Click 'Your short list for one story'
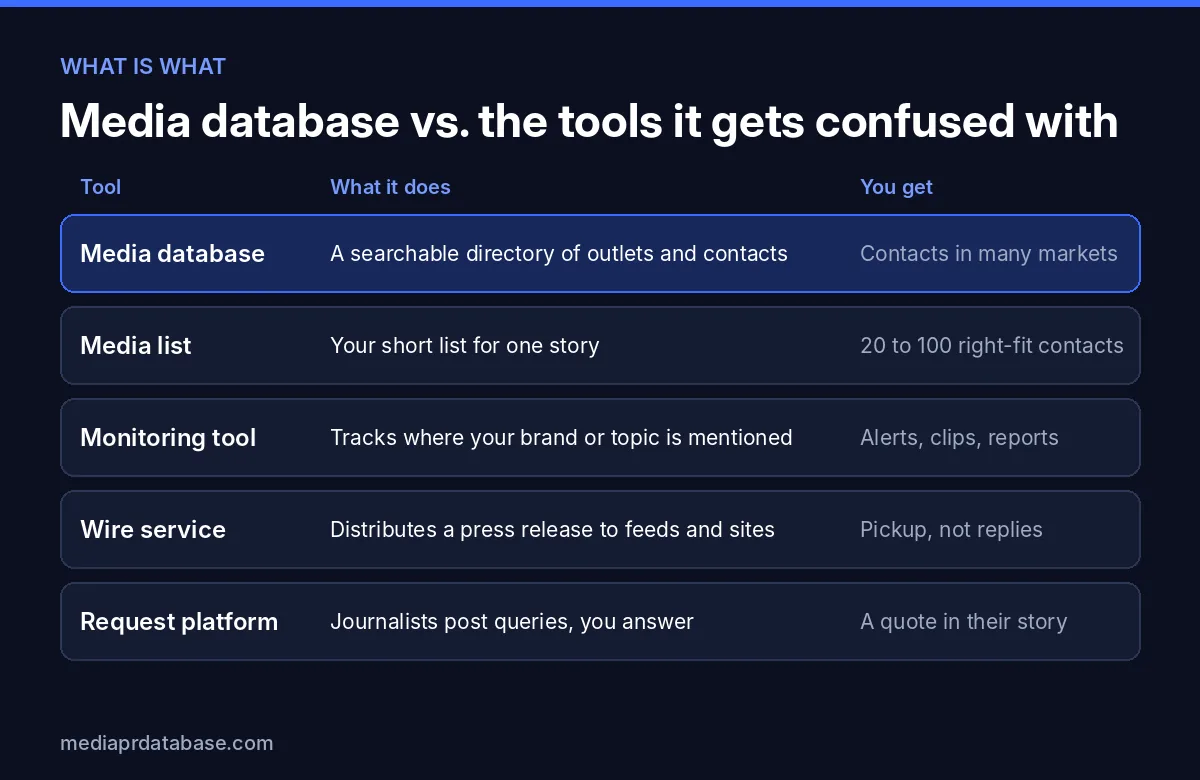This screenshot has height=780, width=1200. (465, 346)
